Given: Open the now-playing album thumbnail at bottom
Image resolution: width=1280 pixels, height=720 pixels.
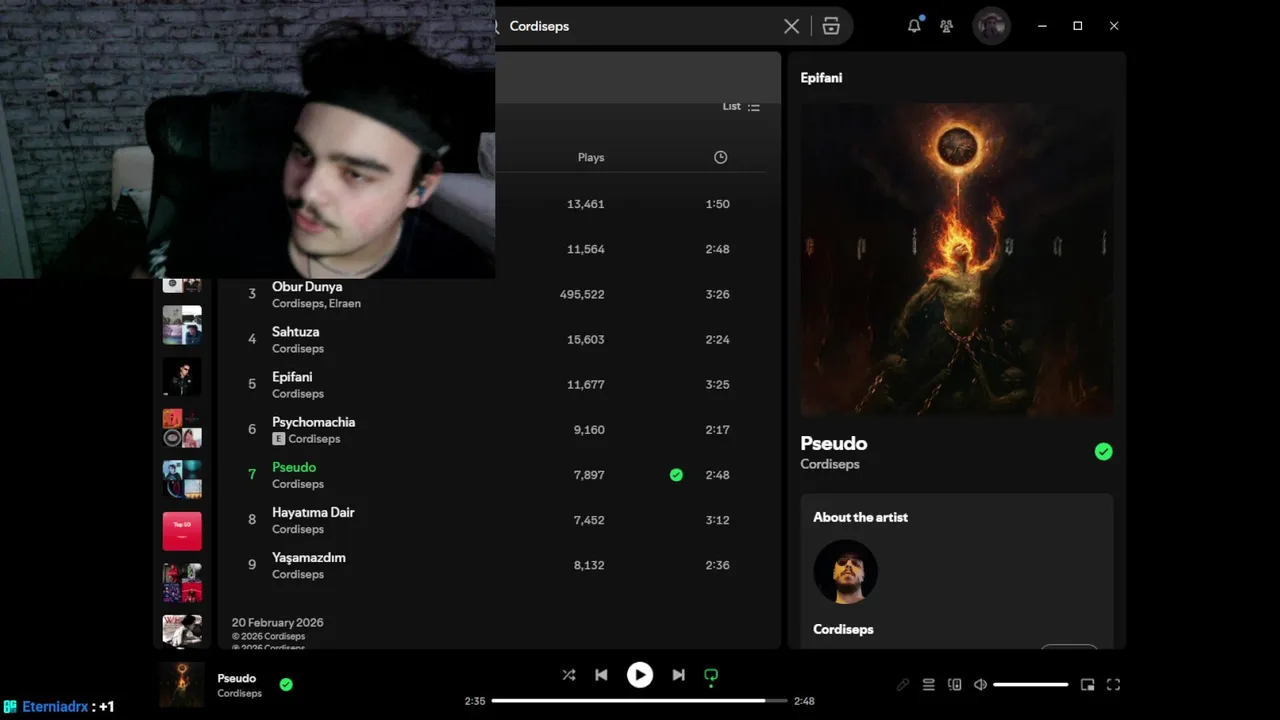Looking at the screenshot, I should [182, 685].
